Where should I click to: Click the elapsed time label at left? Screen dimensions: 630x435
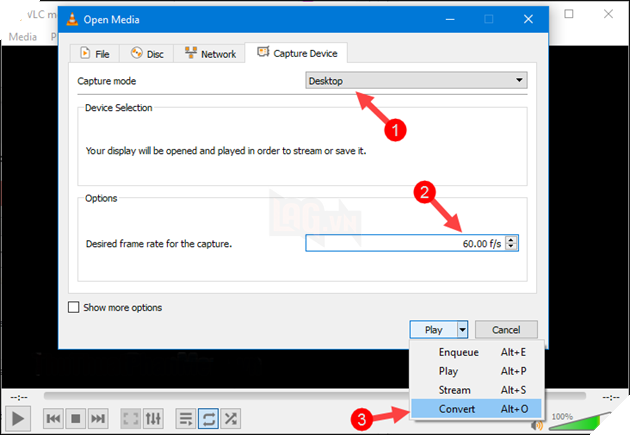coord(19,397)
